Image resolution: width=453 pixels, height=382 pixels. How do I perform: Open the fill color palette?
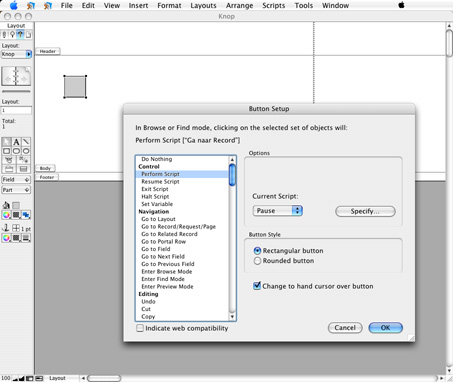tap(6, 215)
